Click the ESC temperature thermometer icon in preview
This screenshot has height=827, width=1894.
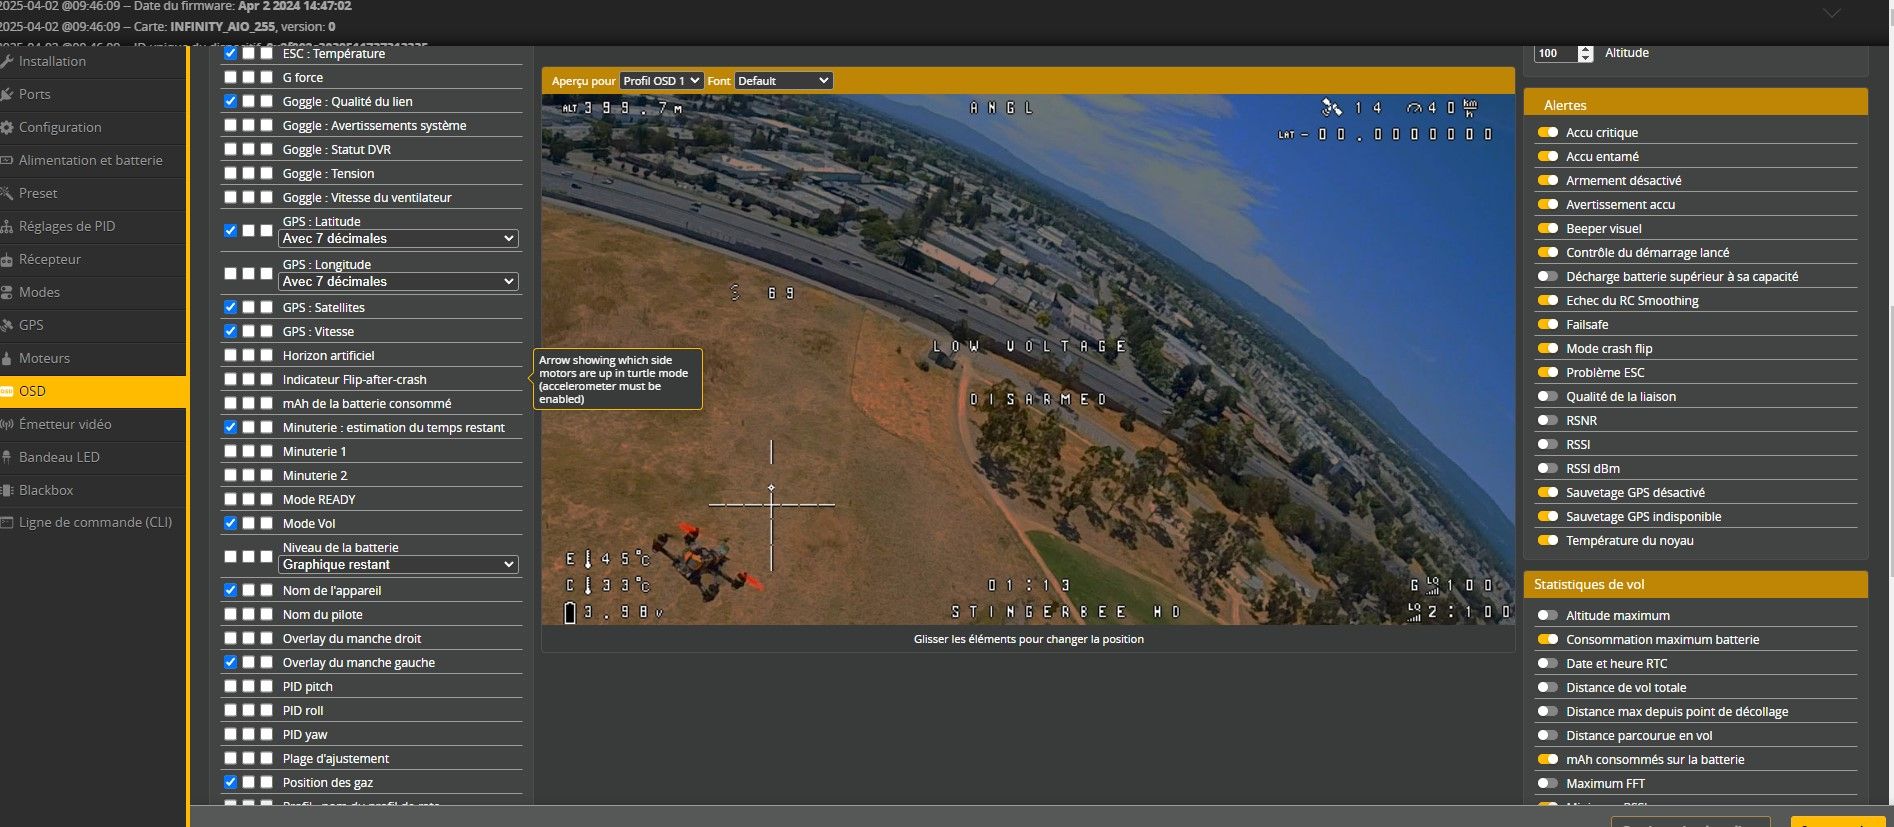(x=588, y=559)
